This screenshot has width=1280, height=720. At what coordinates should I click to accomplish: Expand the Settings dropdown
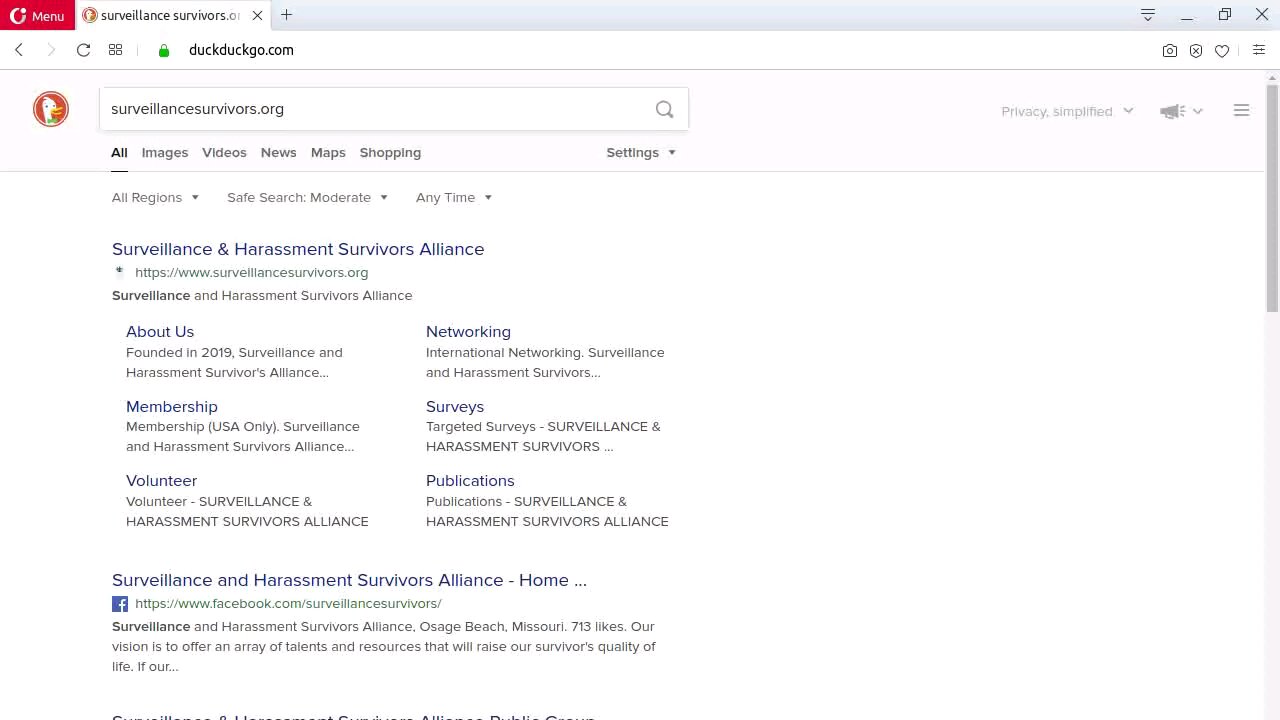(x=641, y=153)
